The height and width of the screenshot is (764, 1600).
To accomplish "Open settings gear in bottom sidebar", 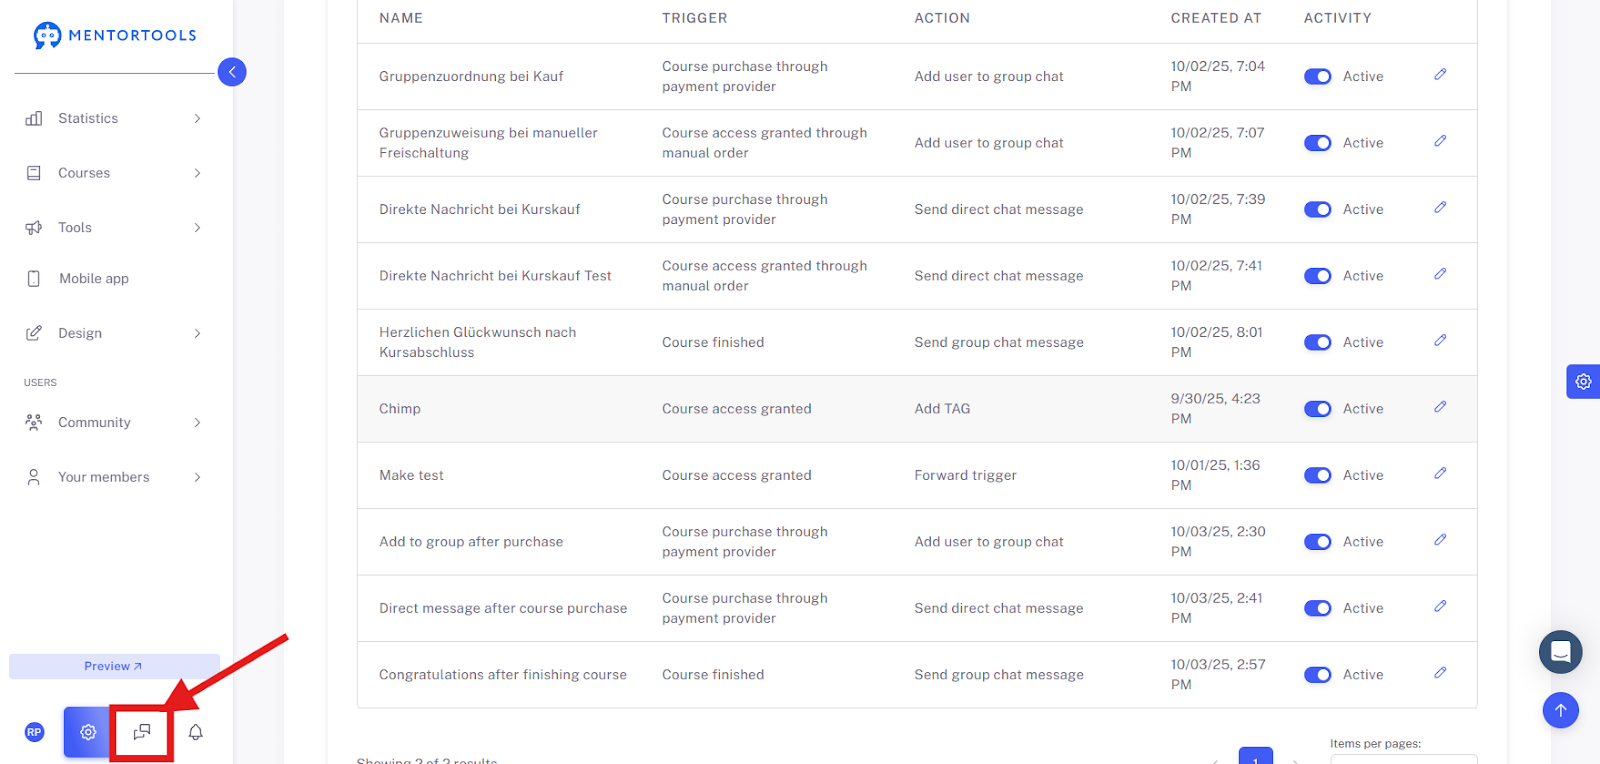I will pyautogui.click(x=88, y=732).
